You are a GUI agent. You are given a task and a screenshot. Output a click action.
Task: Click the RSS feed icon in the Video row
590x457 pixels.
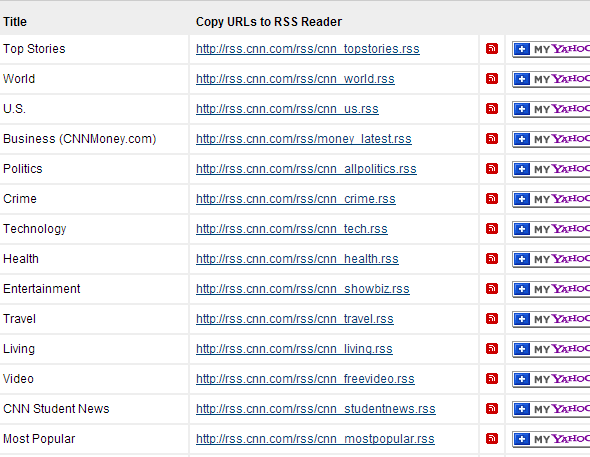pyautogui.click(x=492, y=378)
